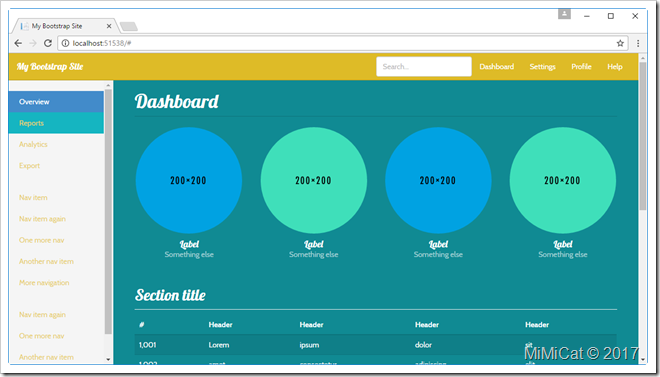Click the My Bootstrap Site brand link
Screen dimensions: 660x377
(50, 66)
